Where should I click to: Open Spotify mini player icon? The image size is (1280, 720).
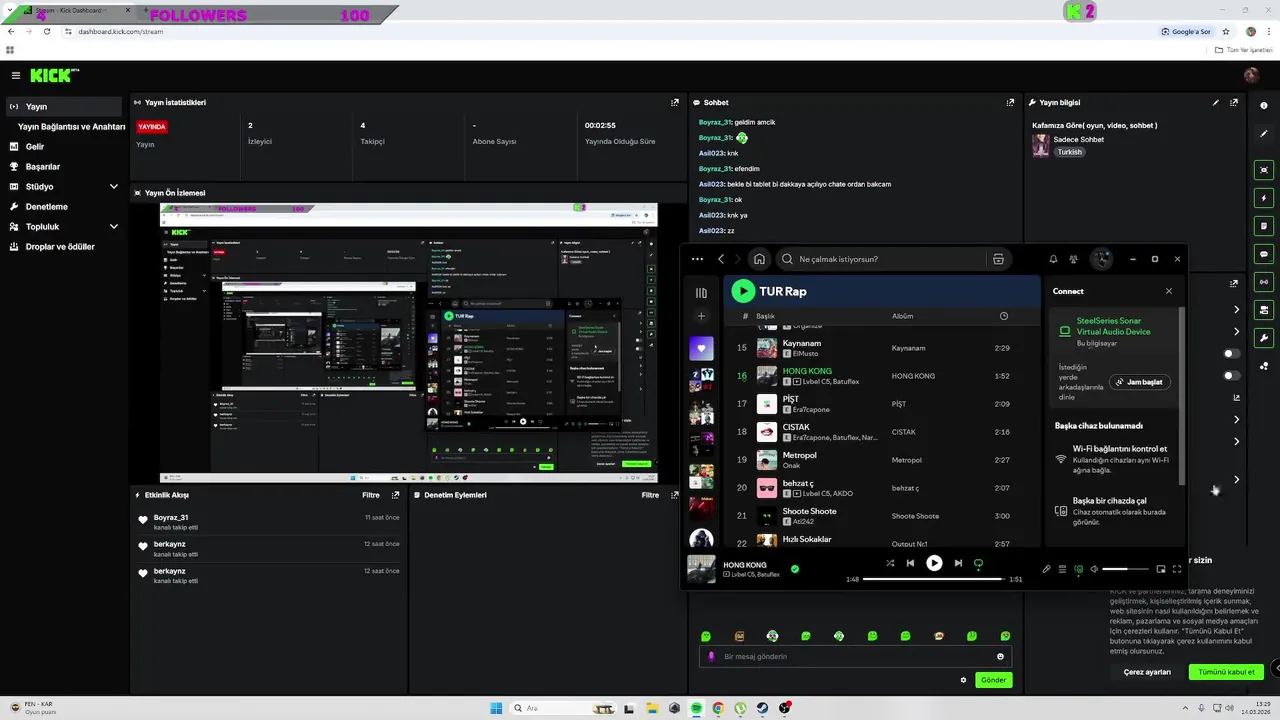click(x=1161, y=569)
